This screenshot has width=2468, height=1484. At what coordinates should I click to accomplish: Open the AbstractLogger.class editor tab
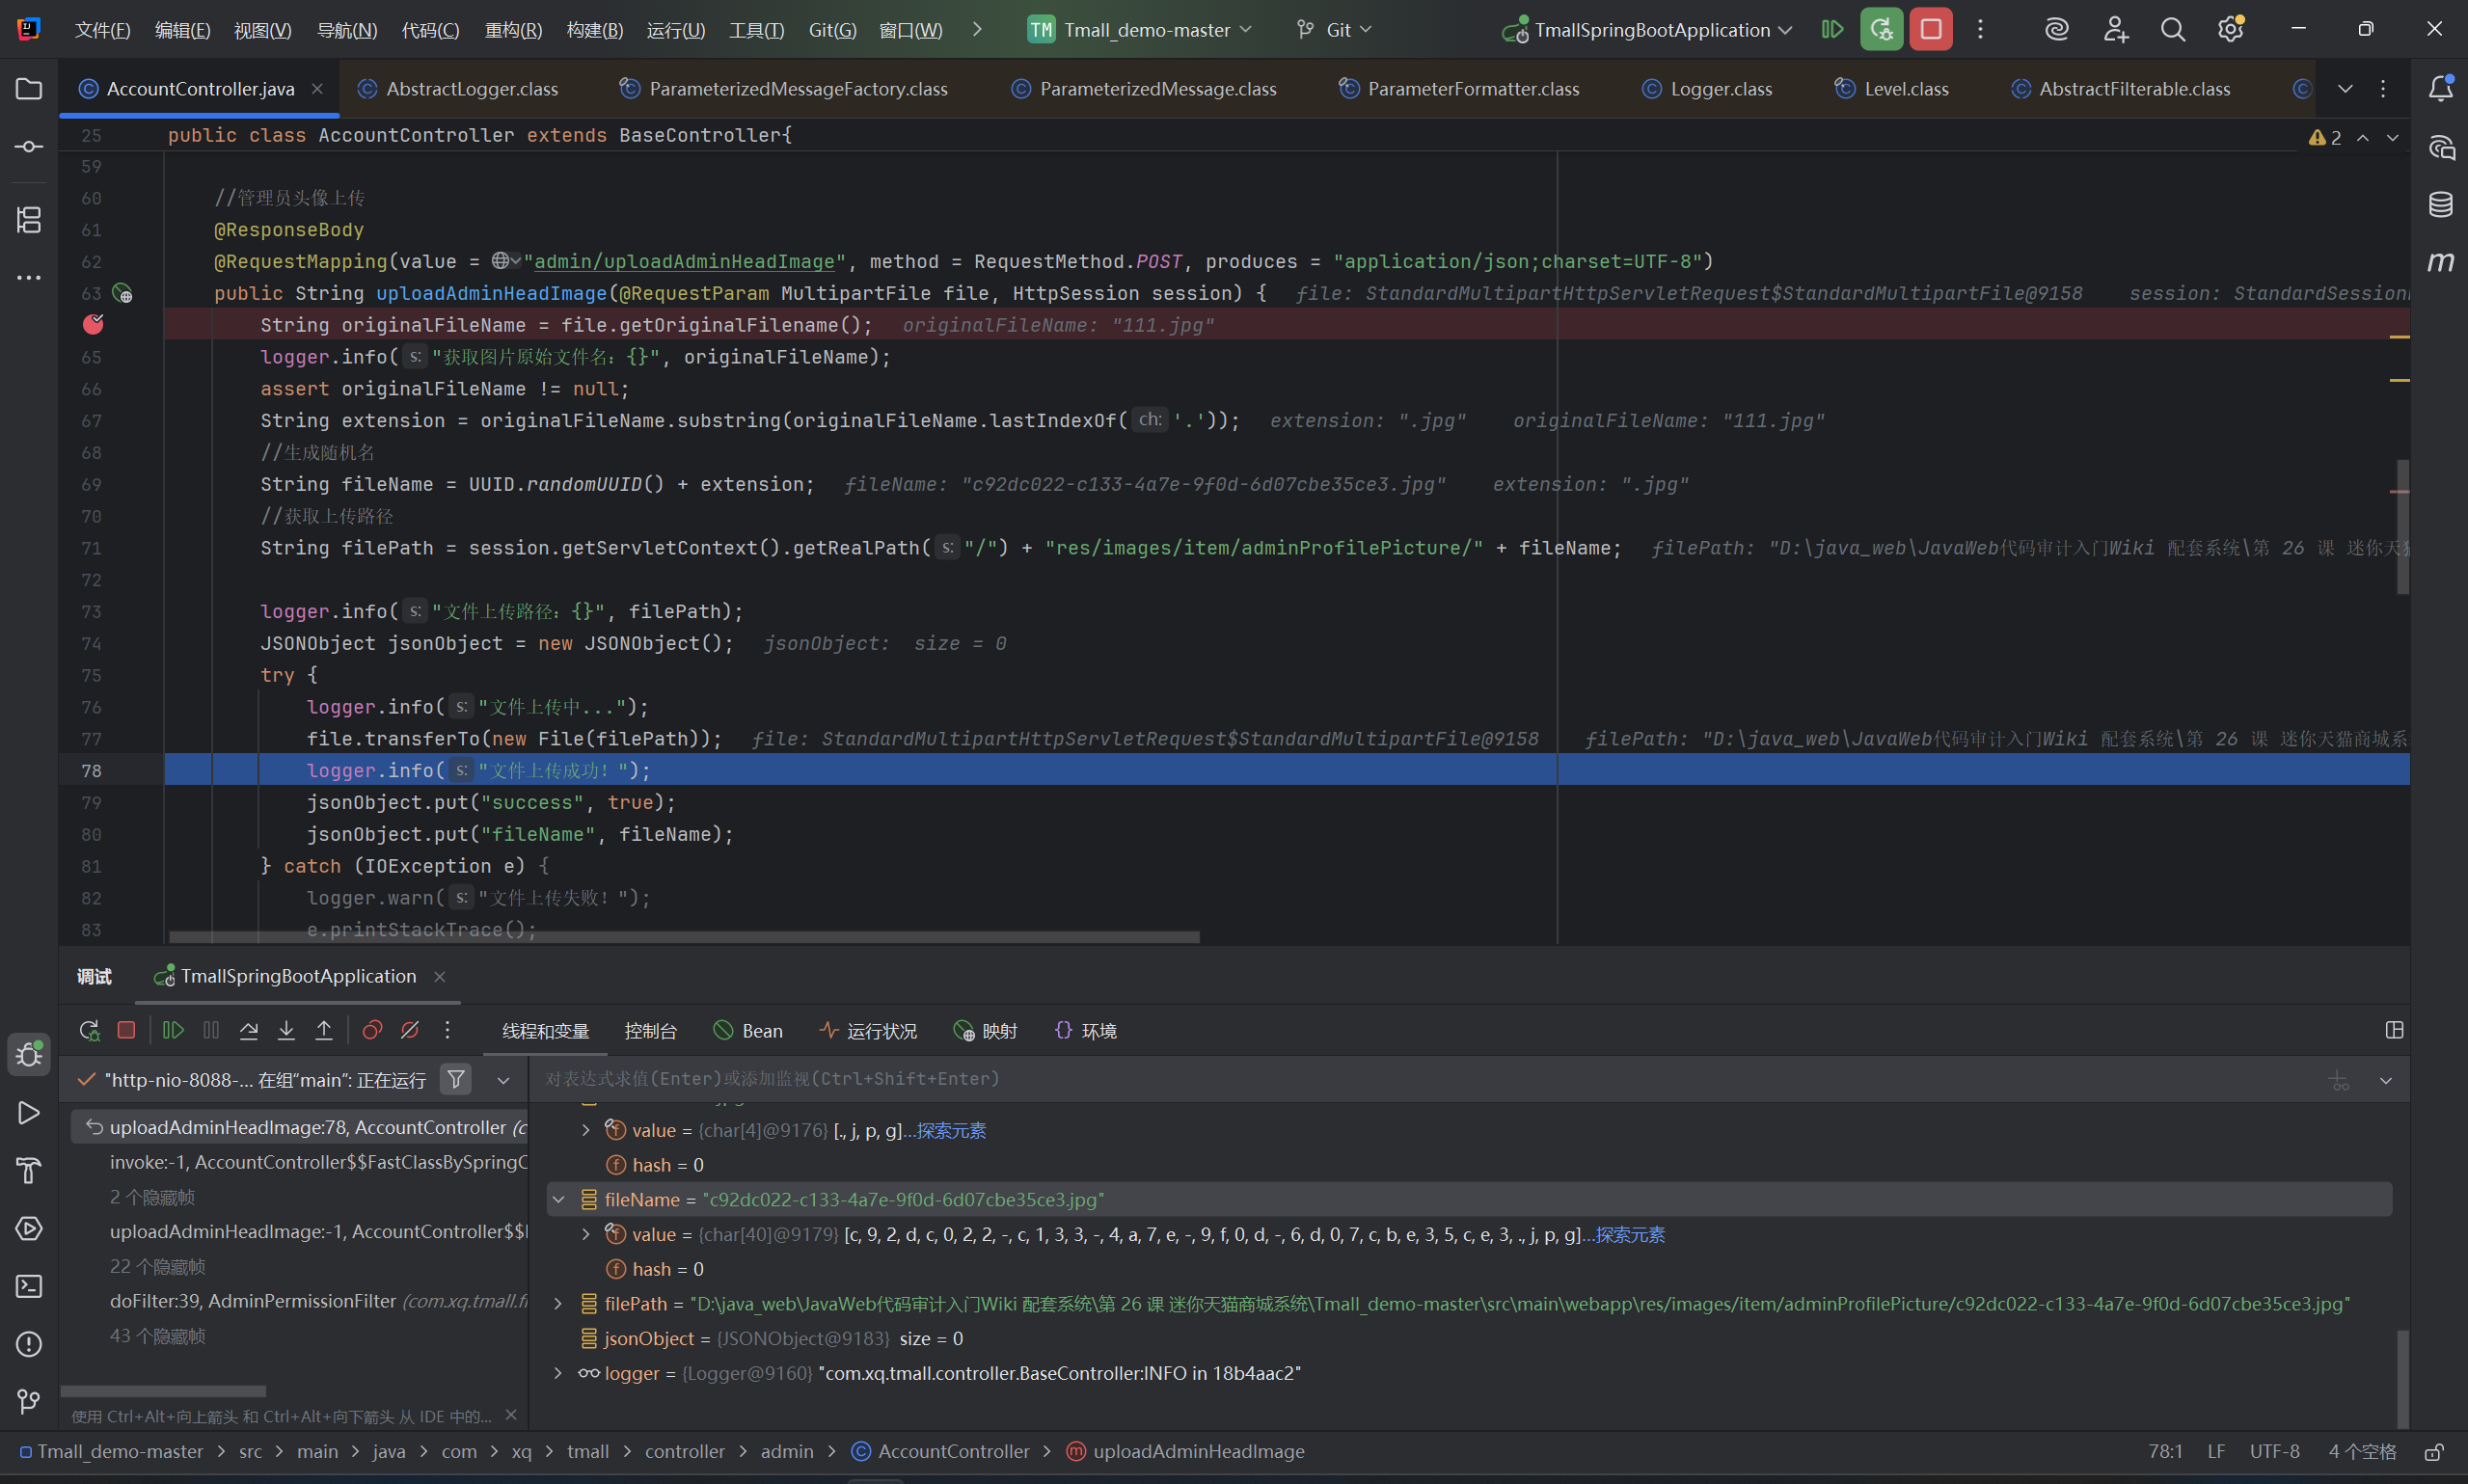(471, 89)
